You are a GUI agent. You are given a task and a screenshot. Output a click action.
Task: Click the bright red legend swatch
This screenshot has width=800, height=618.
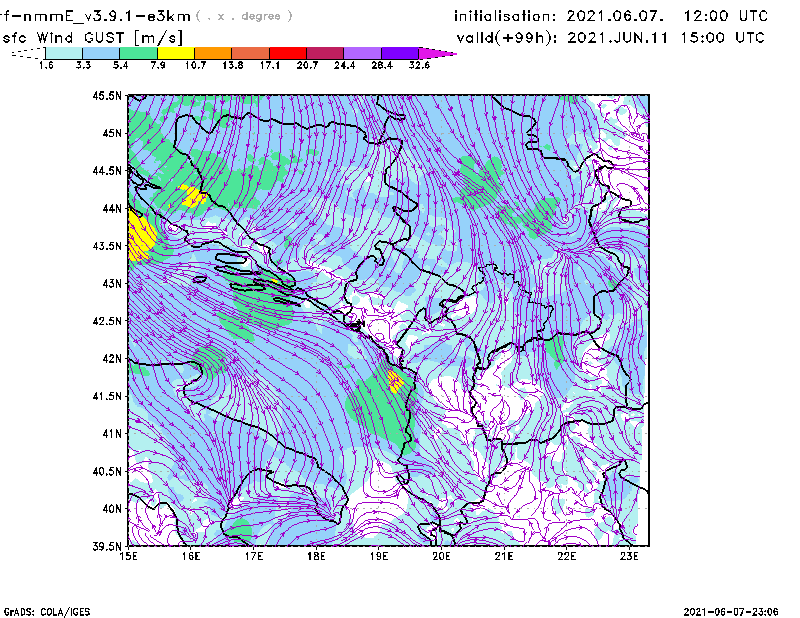(288, 52)
